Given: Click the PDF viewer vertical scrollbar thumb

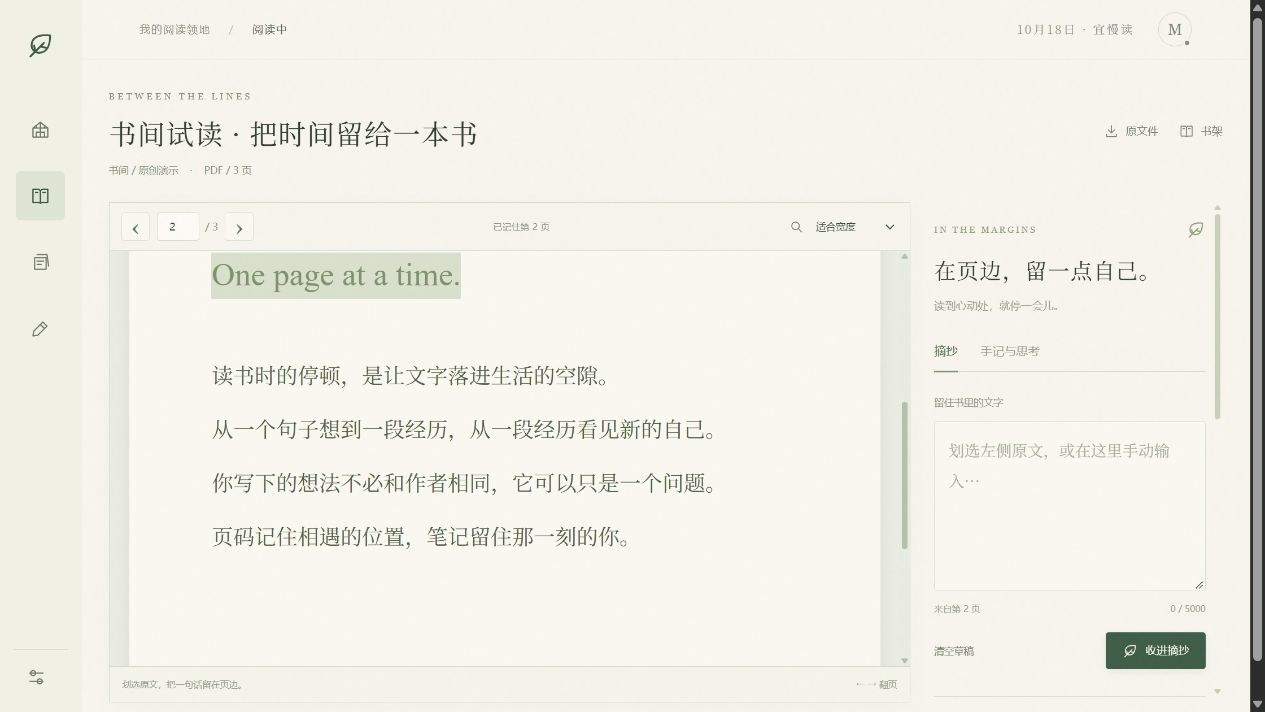Looking at the screenshot, I should [x=905, y=475].
